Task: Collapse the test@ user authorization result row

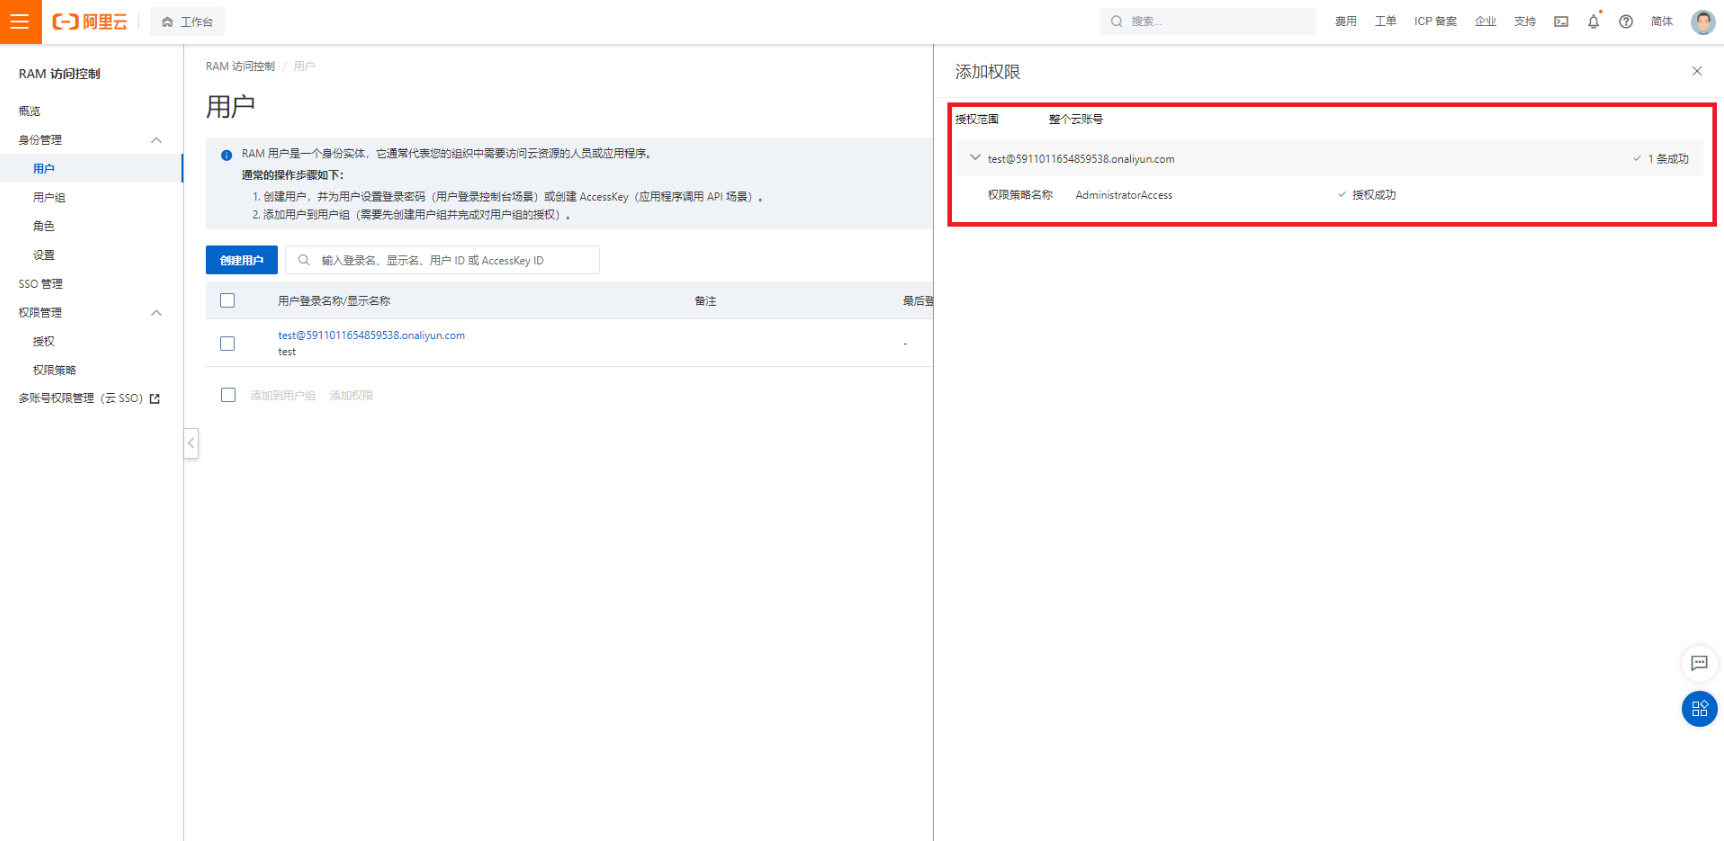Action: (975, 158)
